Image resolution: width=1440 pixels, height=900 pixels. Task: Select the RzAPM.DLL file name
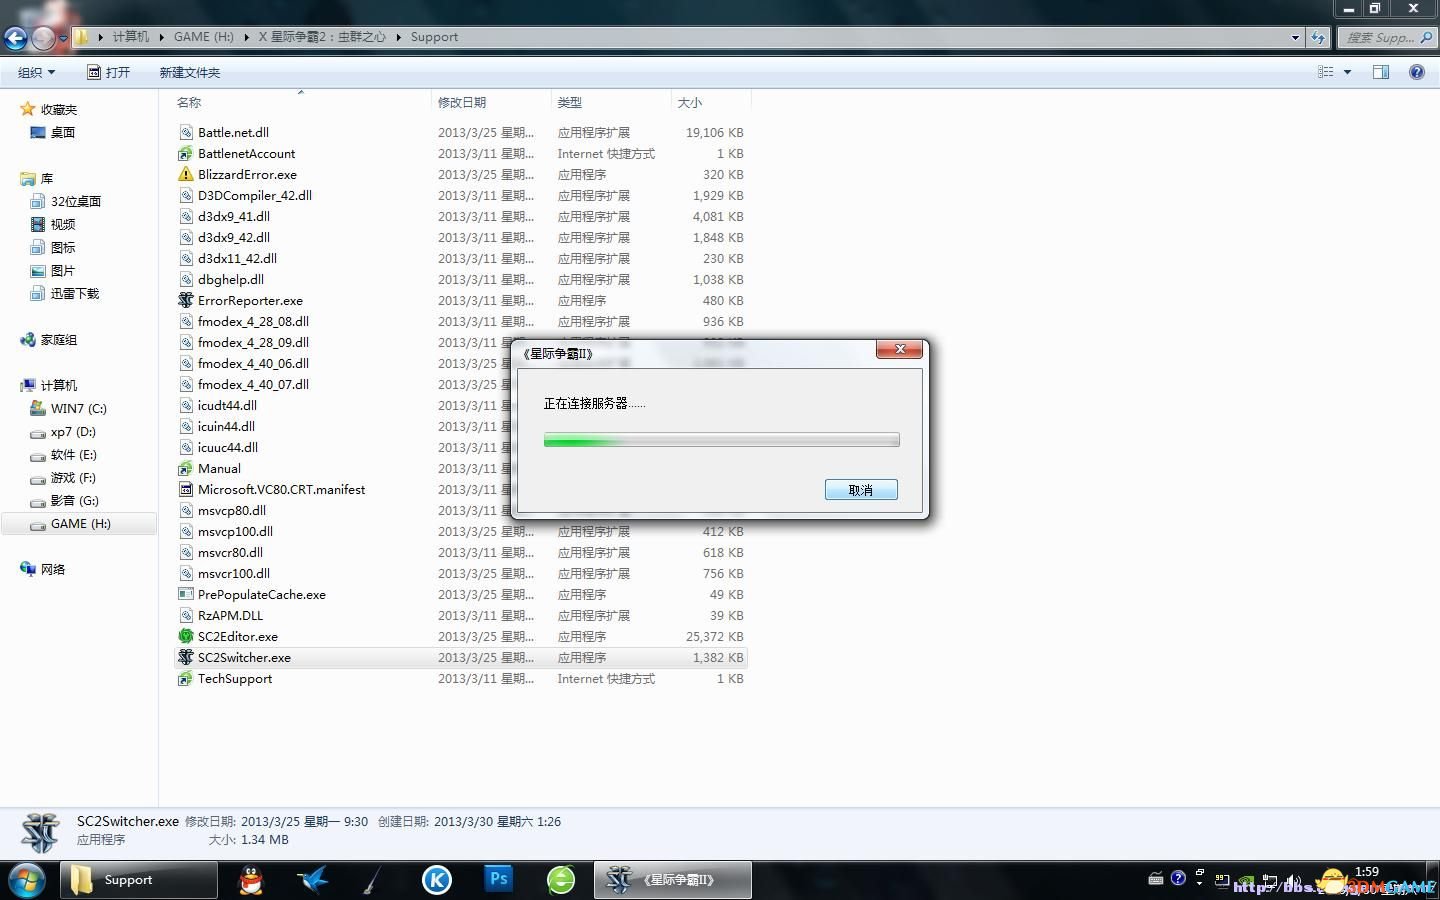[230, 615]
